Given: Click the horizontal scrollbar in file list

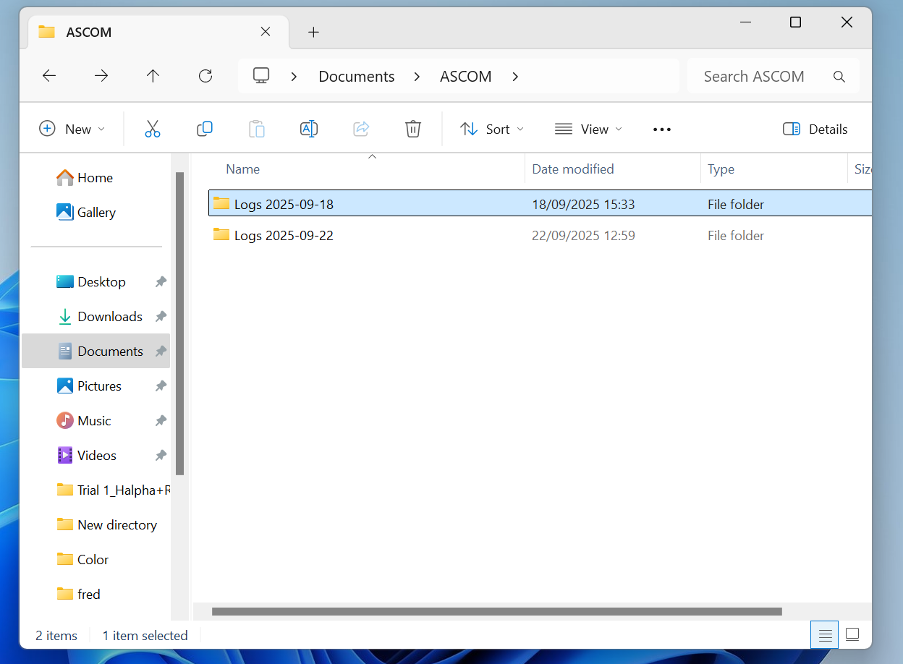Looking at the screenshot, I should coord(496,611).
